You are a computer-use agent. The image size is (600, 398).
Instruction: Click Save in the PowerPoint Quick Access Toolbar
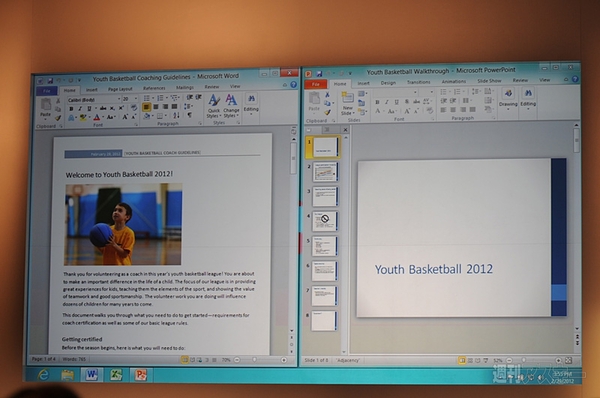tap(320, 73)
